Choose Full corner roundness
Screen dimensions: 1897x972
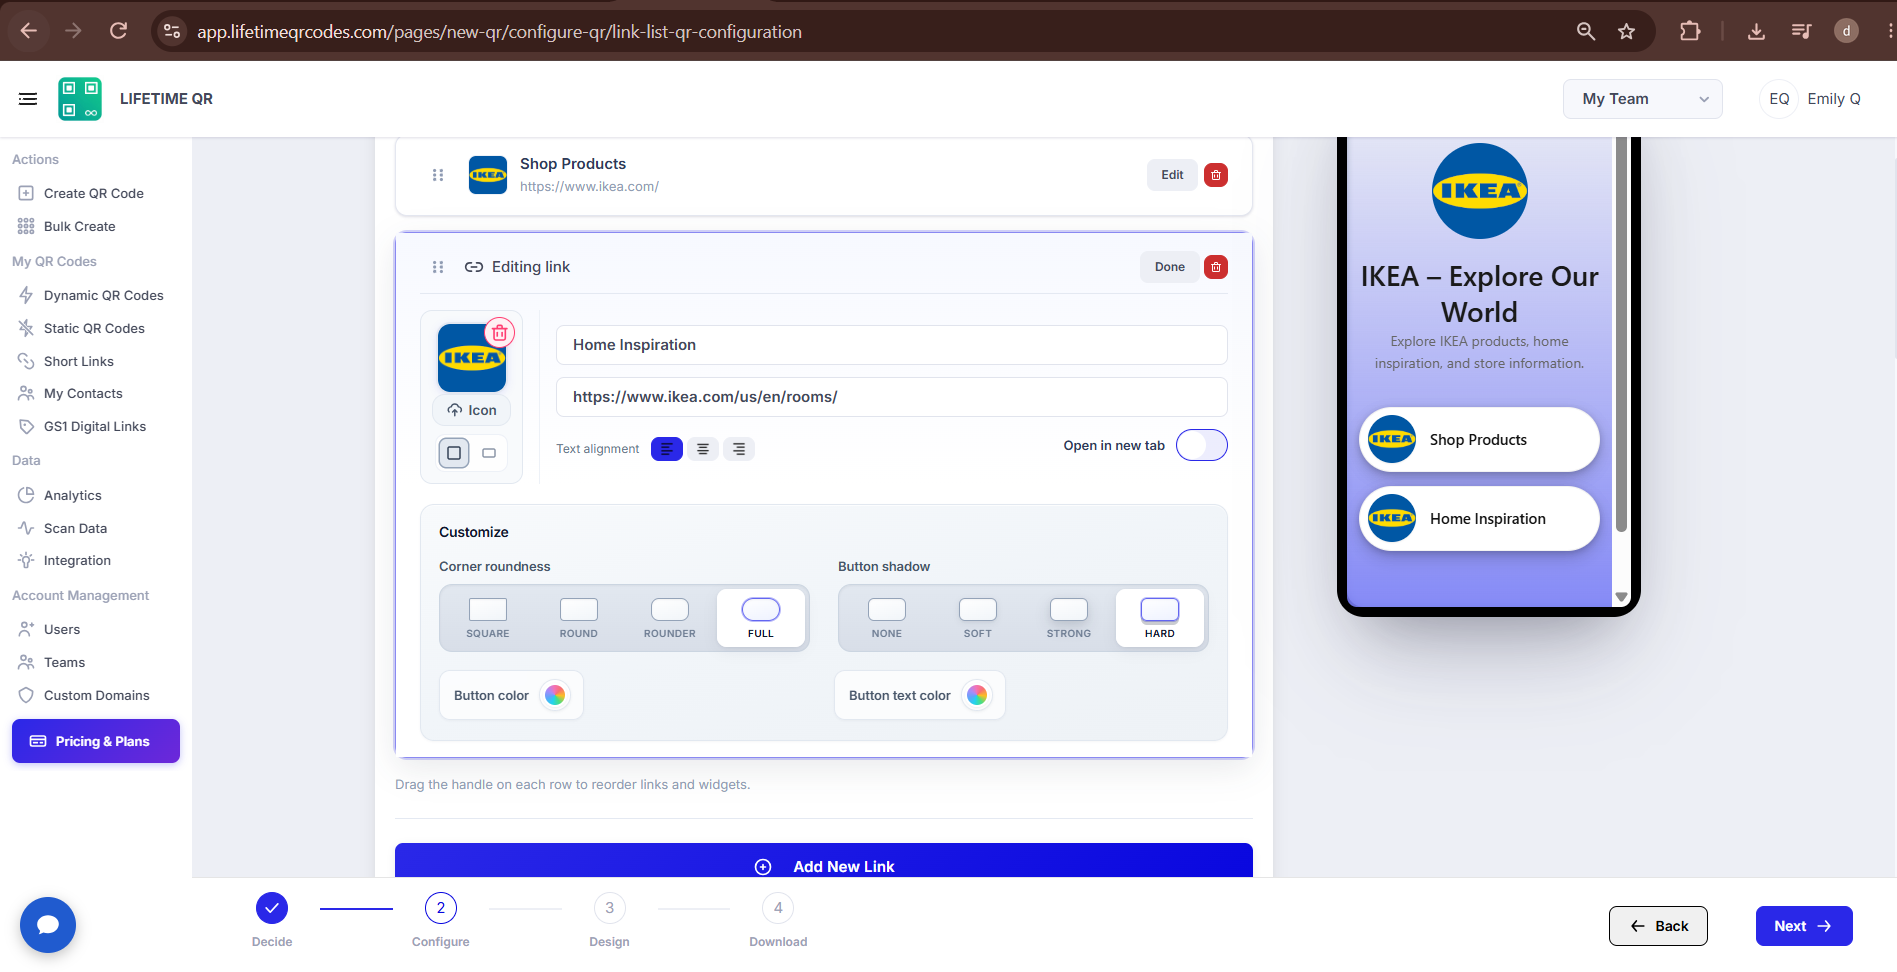click(x=761, y=618)
